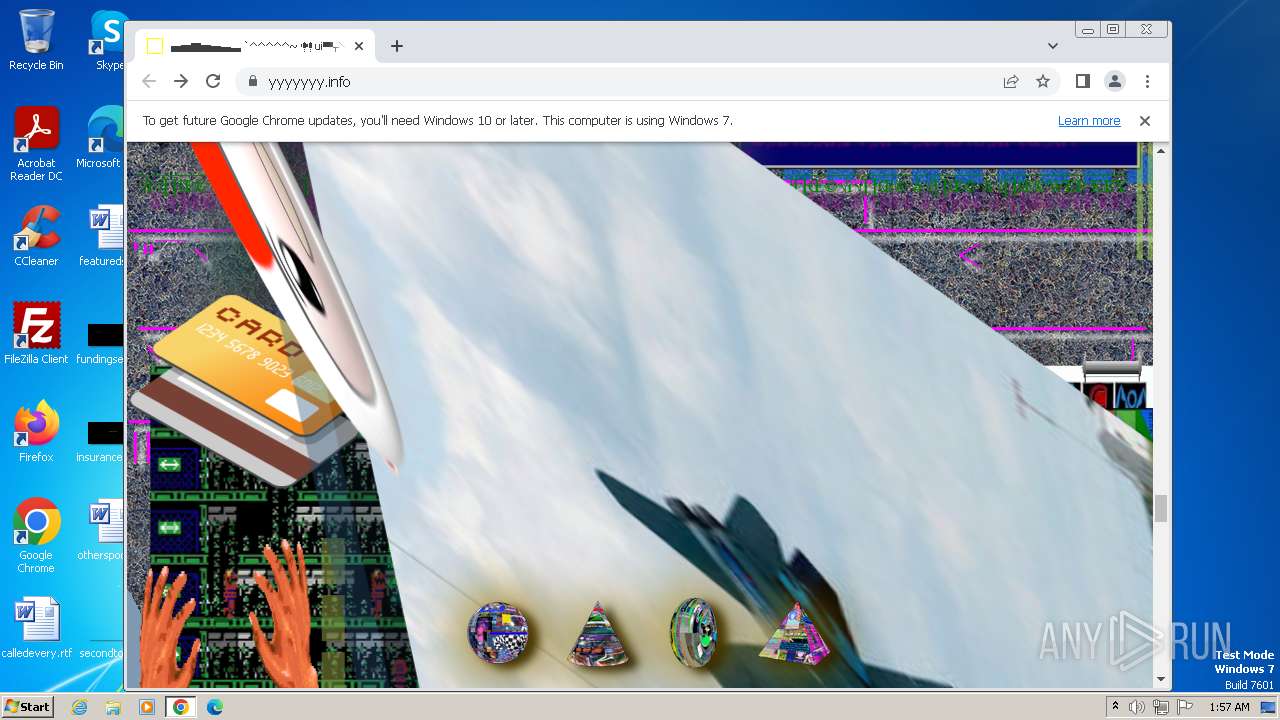
Task: Open Acrobat Reader DC desktop shortcut
Action: click(36, 145)
